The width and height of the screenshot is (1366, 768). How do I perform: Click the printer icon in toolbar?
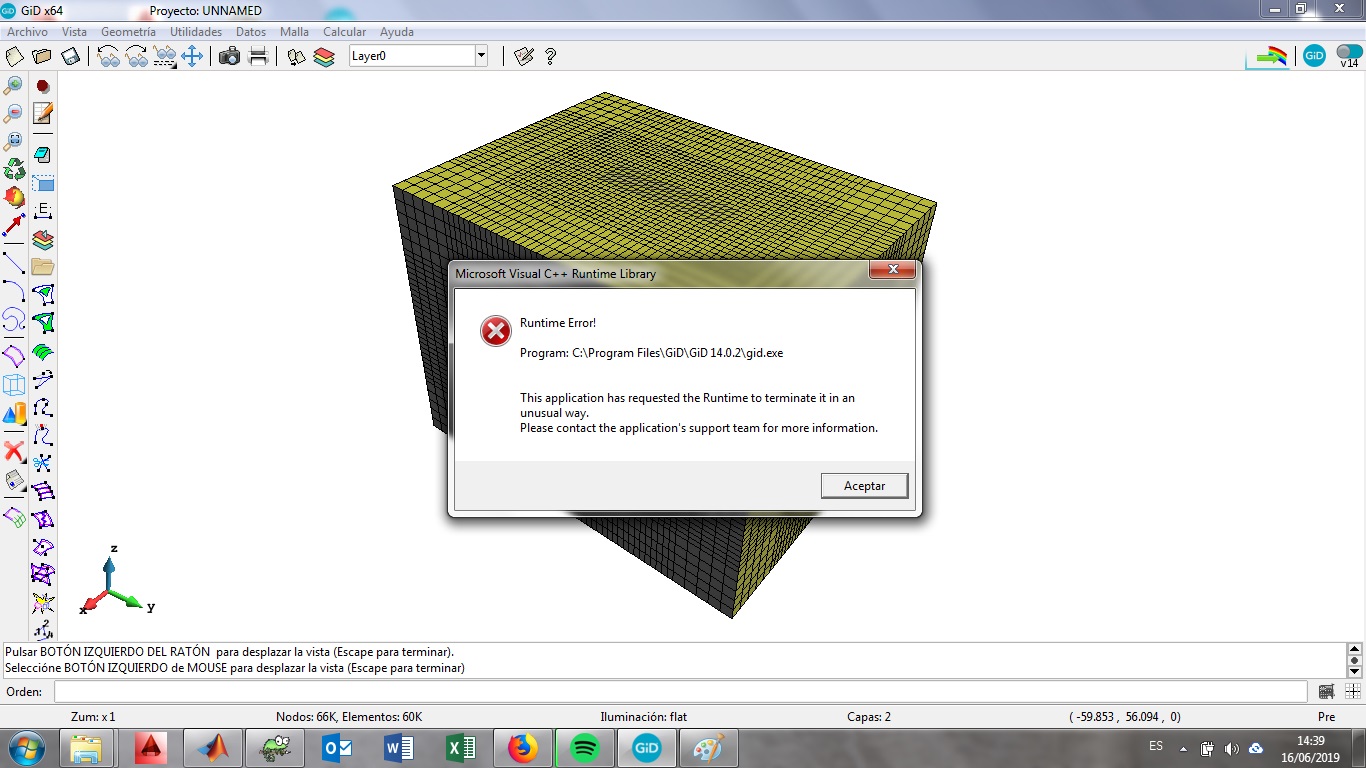click(258, 56)
